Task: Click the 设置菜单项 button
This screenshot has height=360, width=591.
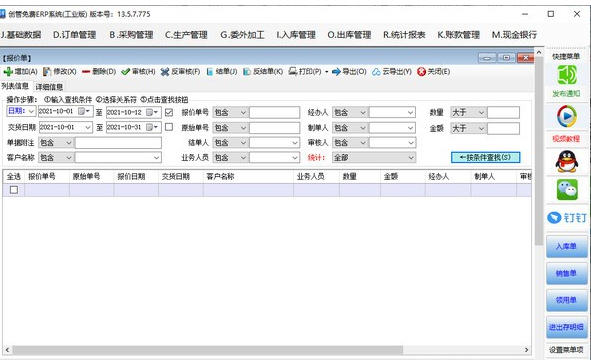Action: [566, 350]
